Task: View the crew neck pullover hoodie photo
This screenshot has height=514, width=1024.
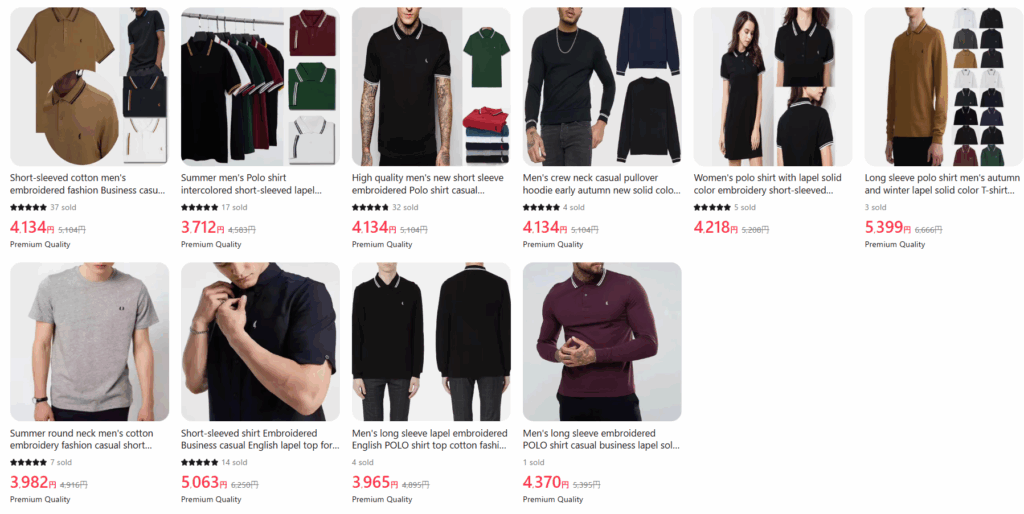Action: (x=602, y=86)
